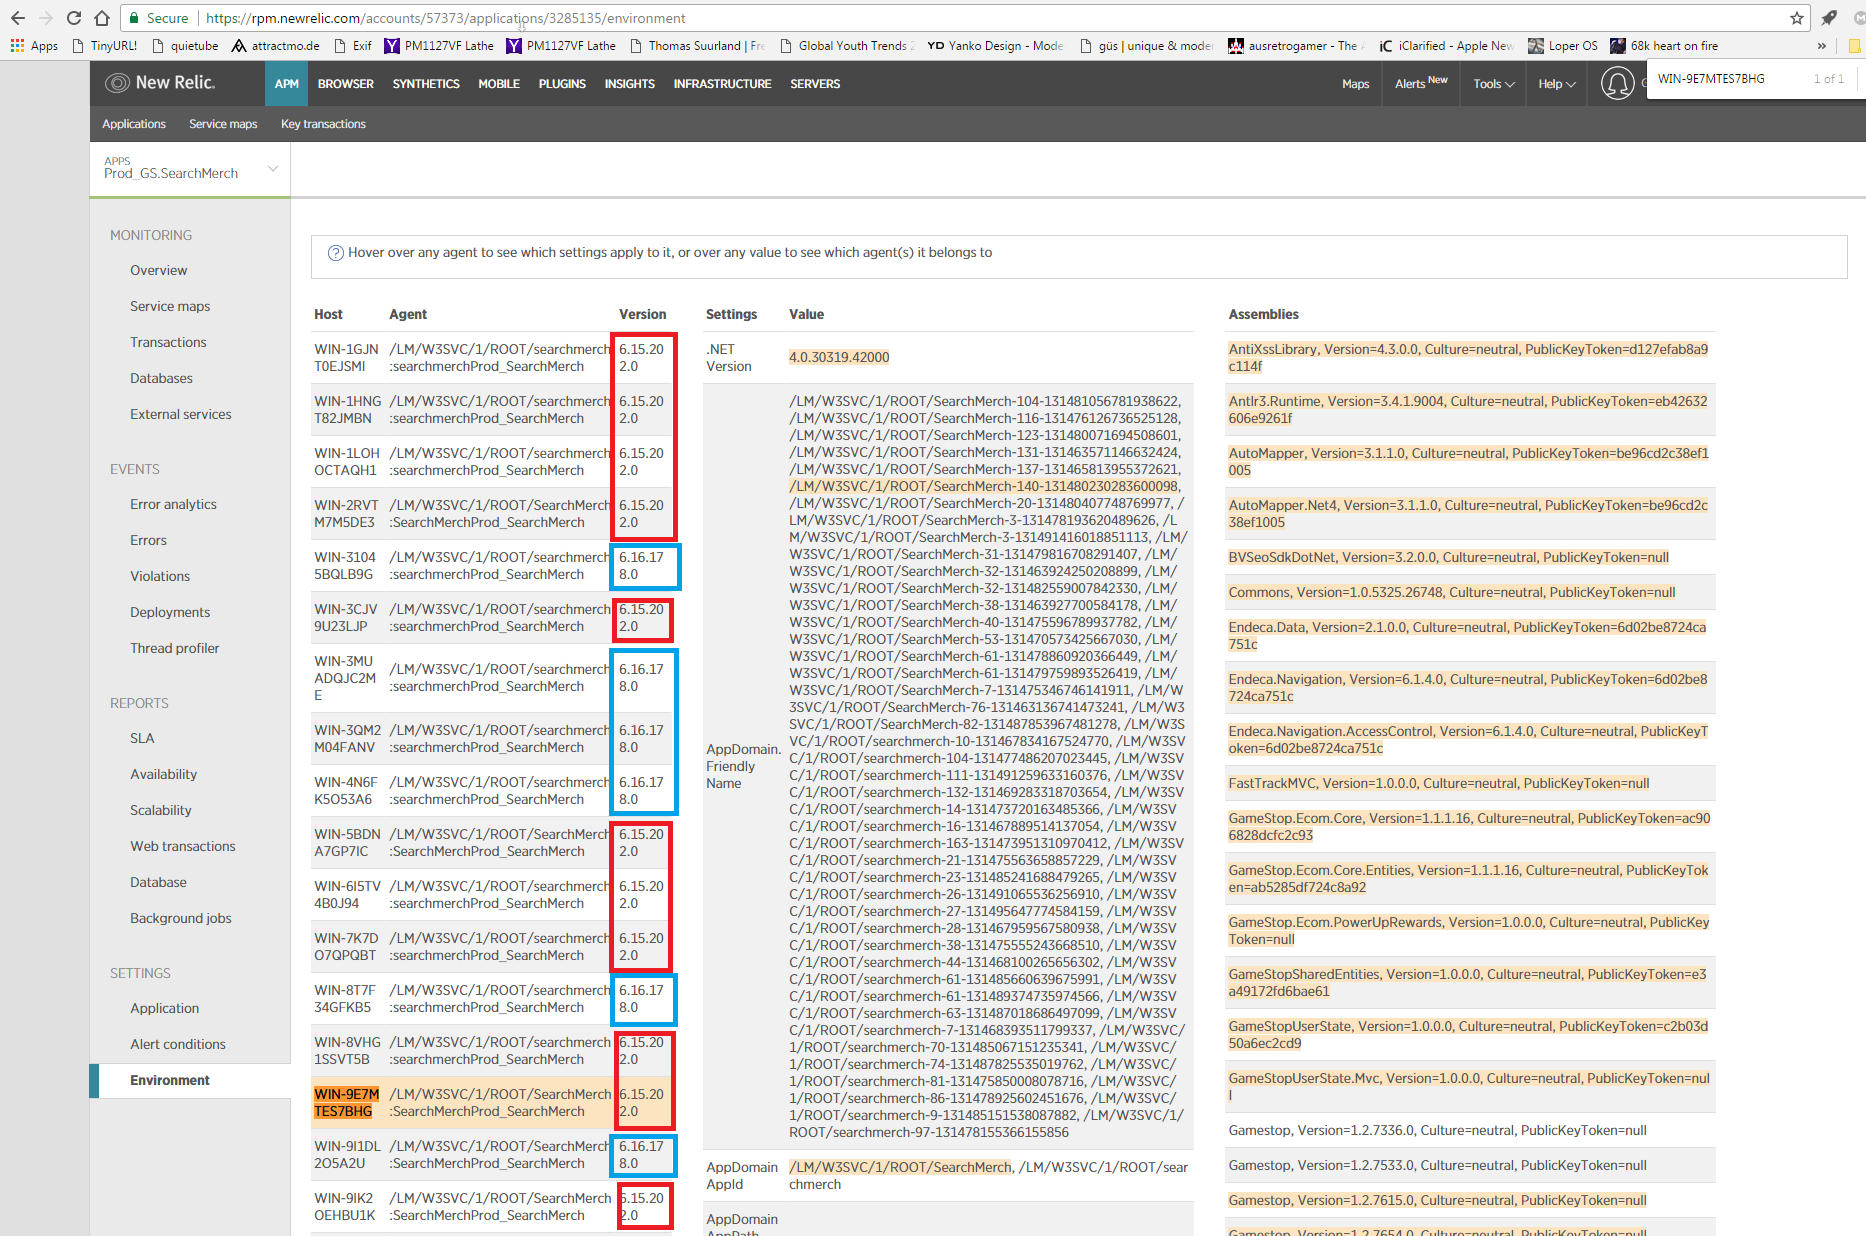Screen dimensions: 1866x1236
Task: Open Violations in the sidebar
Action: click(160, 576)
